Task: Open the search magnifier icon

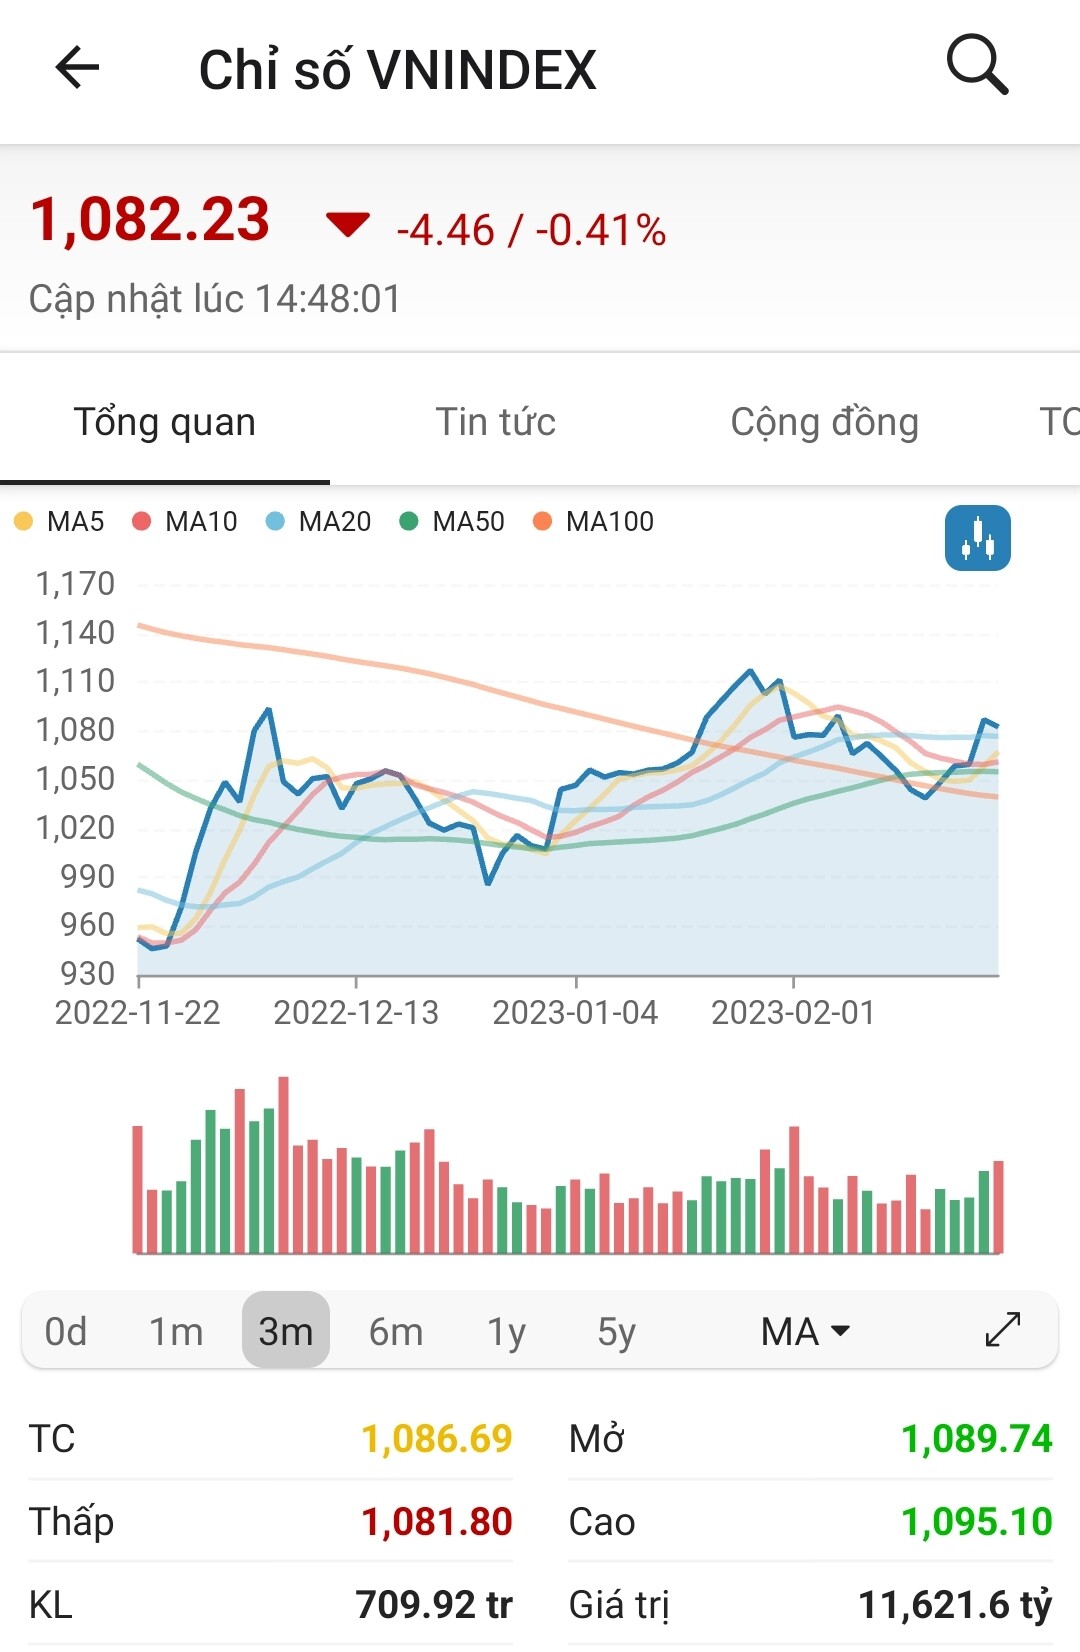Action: [x=977, y=66]
